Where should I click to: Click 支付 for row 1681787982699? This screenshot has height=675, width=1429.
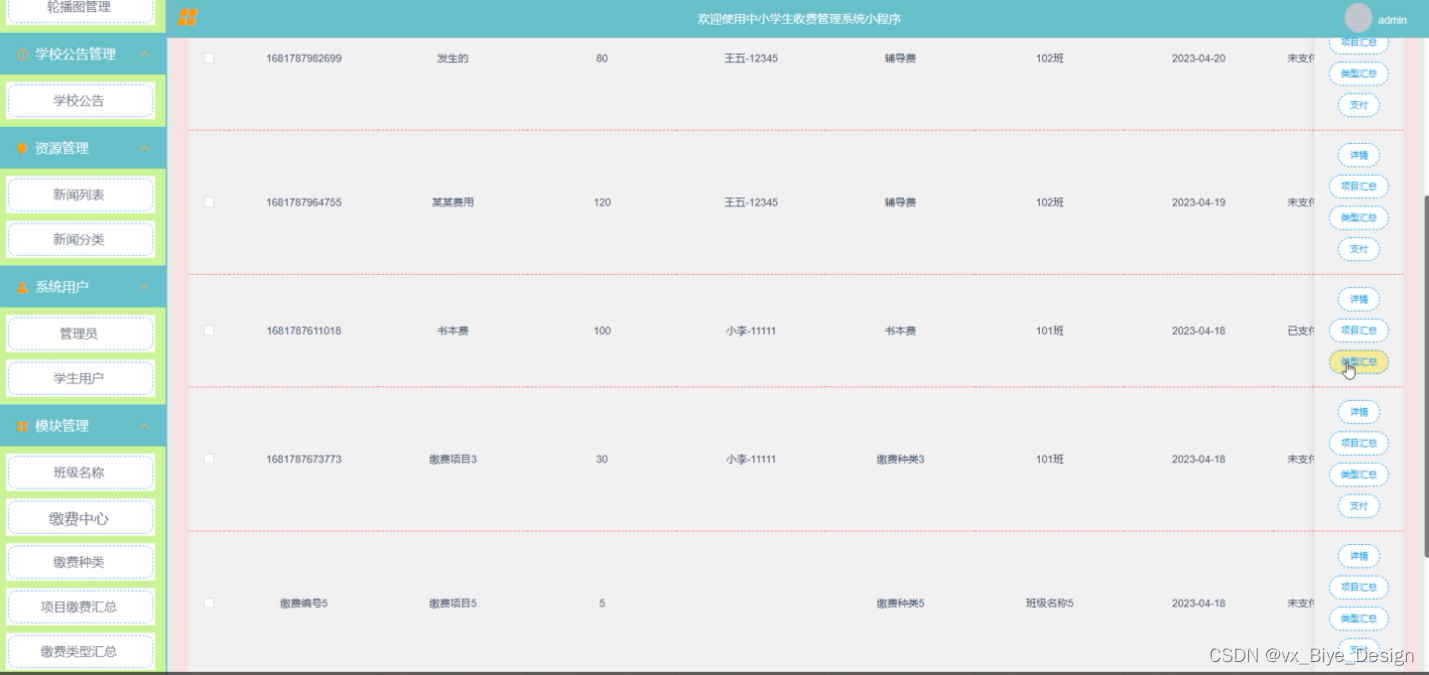click(x=1358, y=105)
